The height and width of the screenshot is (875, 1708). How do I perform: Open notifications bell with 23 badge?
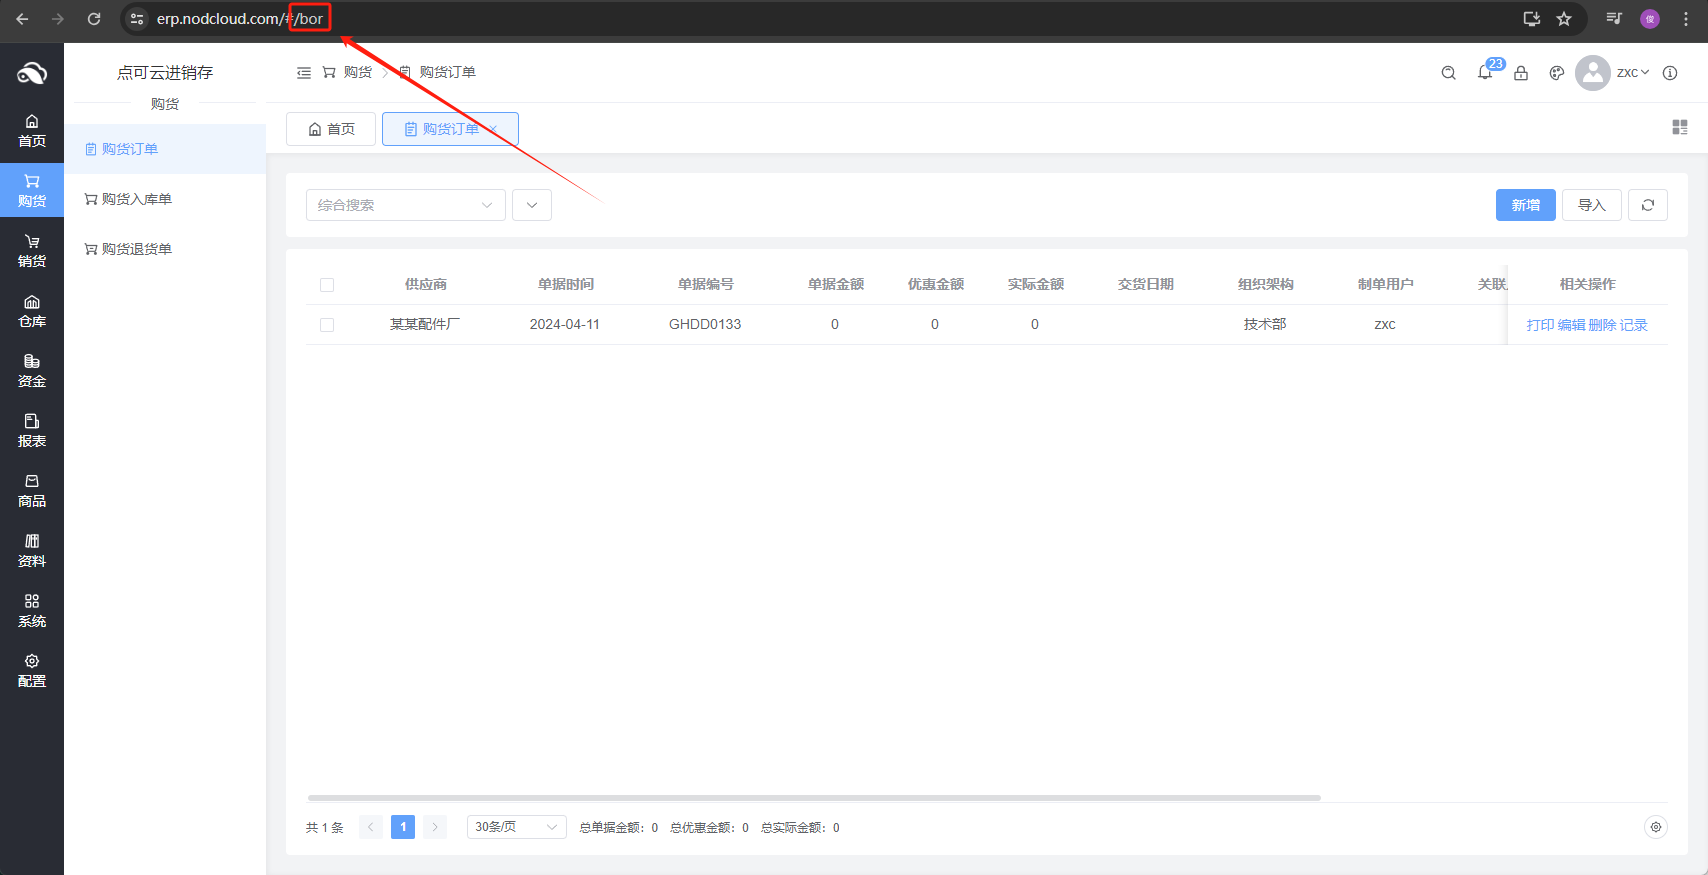coord(1485,73)
